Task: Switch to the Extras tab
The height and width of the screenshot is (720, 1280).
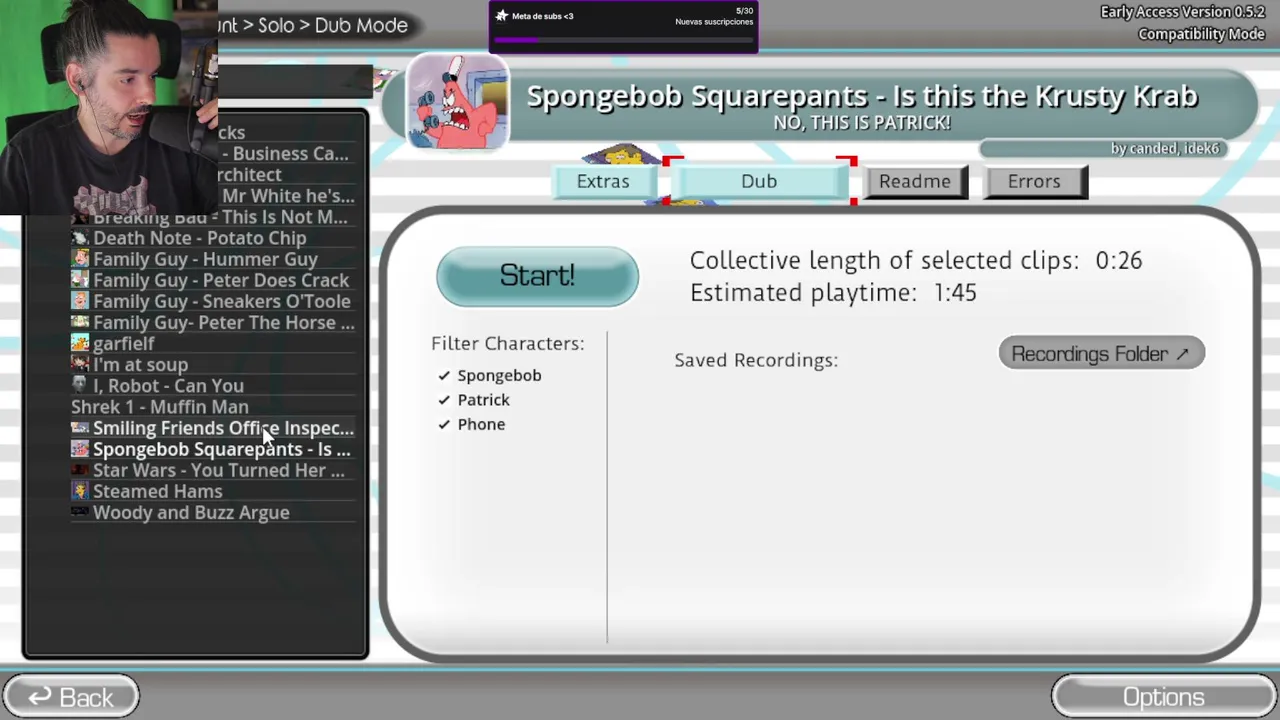Action: 603,181
